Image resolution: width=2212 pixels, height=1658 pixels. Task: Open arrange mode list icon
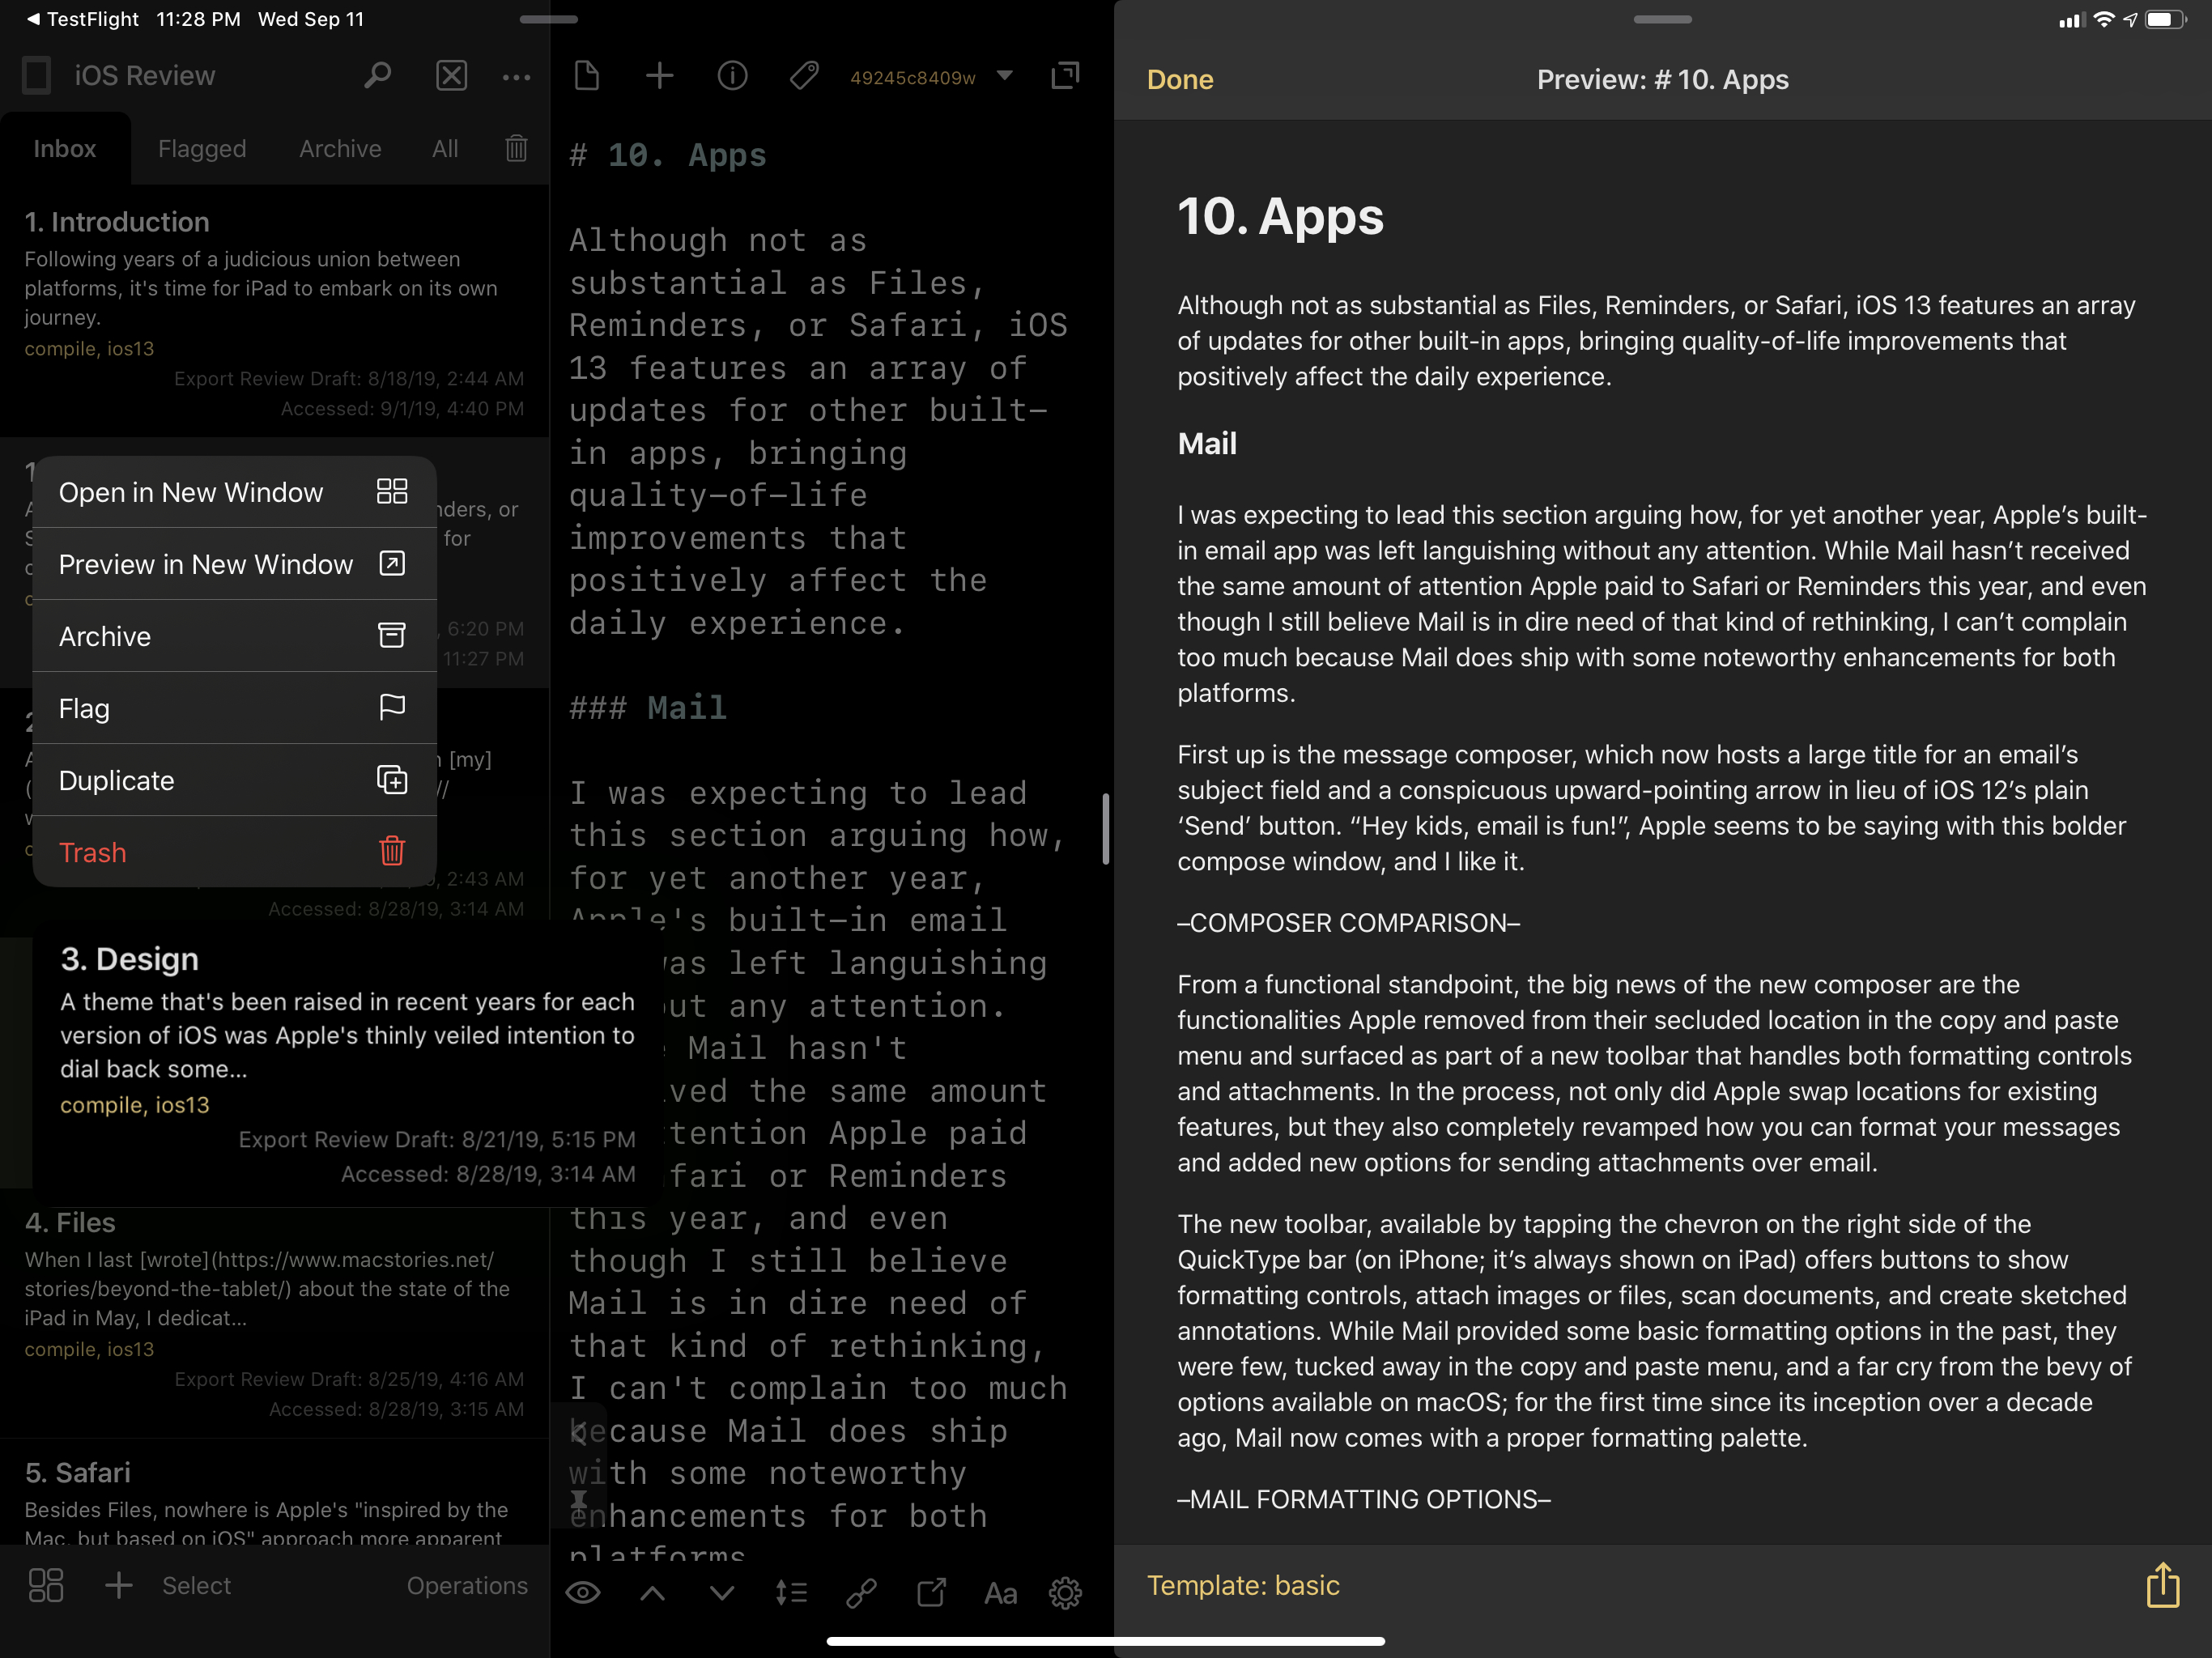[791, 1593]
